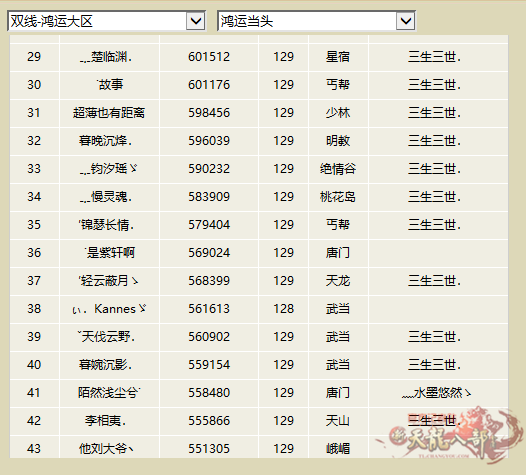Select player name 暮晚沉烽.
The image size is (526, 475).
(x=105, y=141)
